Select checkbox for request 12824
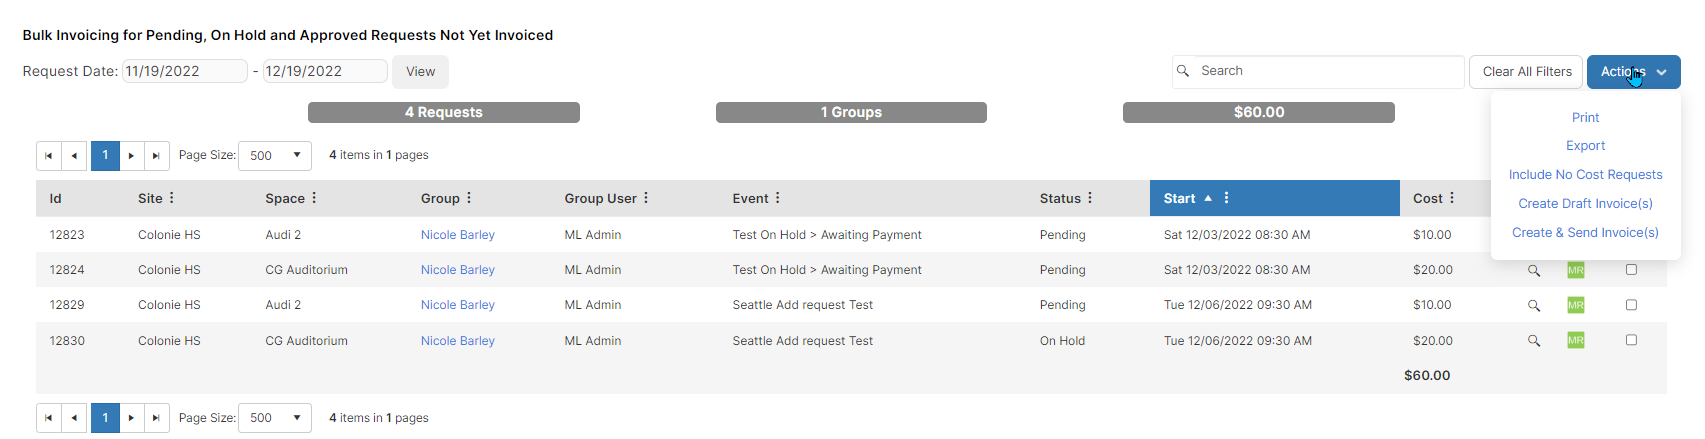Image resolution: width=1705 pixels, height=439 pixels. coord(1631,270)
